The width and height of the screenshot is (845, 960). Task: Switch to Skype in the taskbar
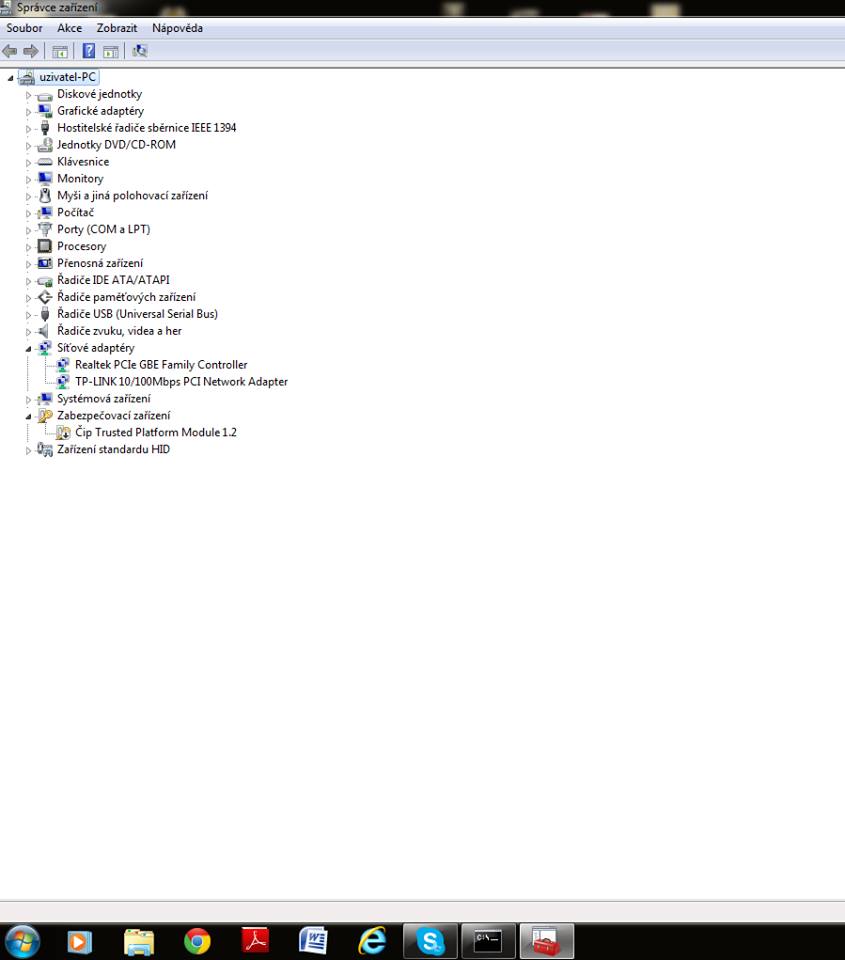coord(430,941)
